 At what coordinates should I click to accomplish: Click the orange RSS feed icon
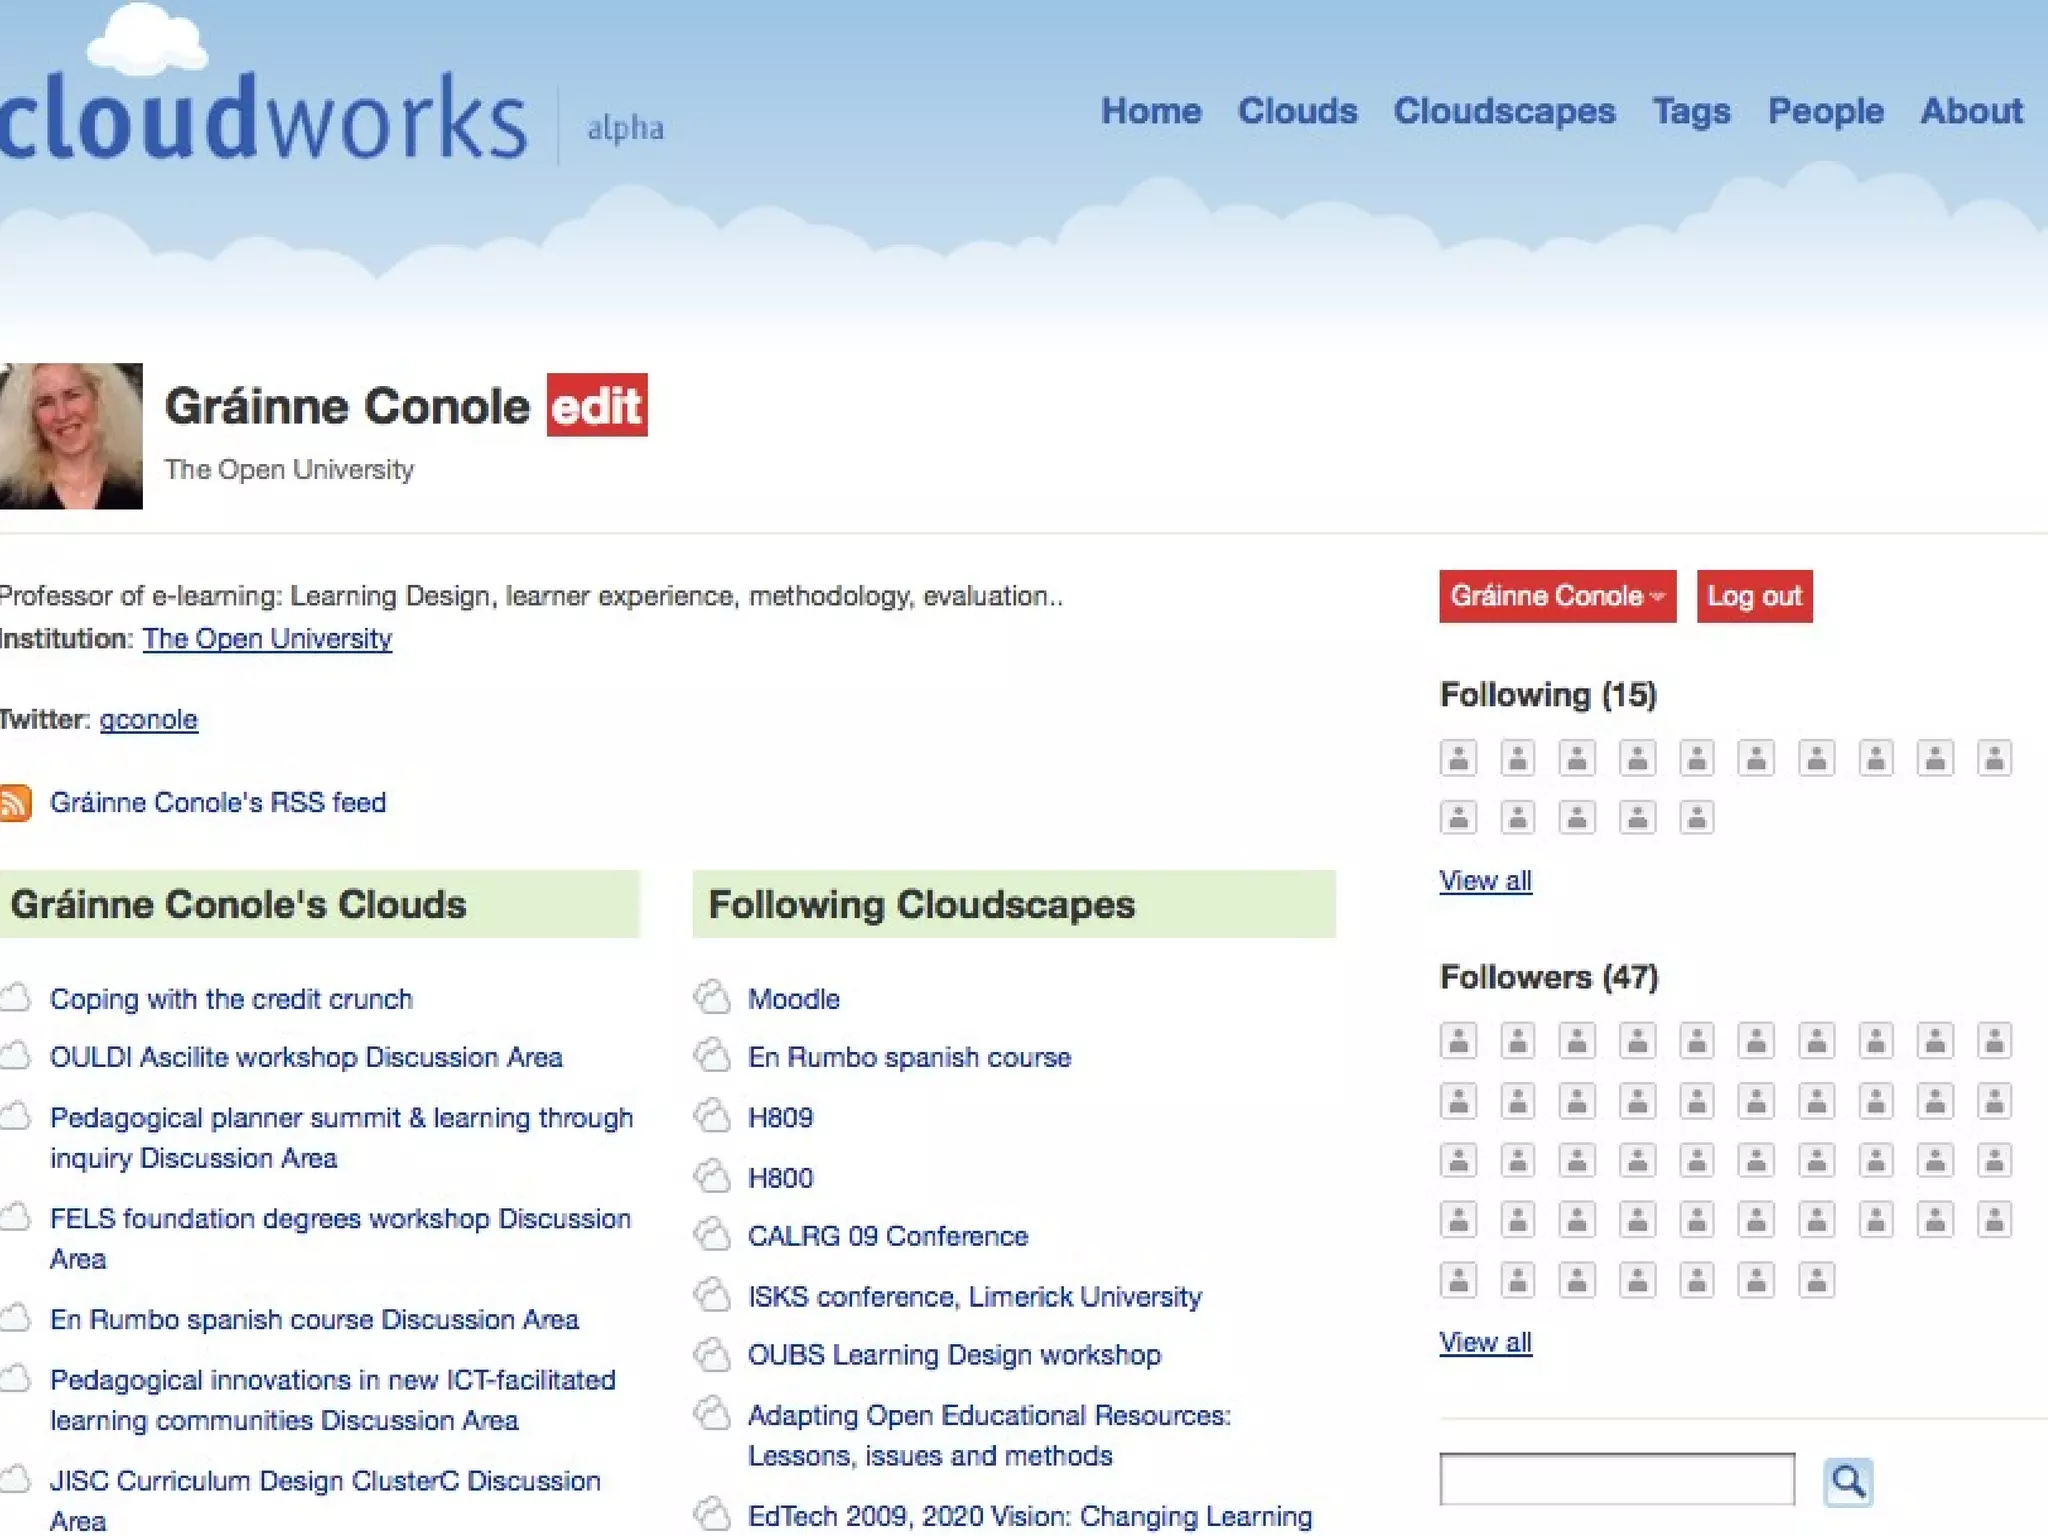pos(15,803)
